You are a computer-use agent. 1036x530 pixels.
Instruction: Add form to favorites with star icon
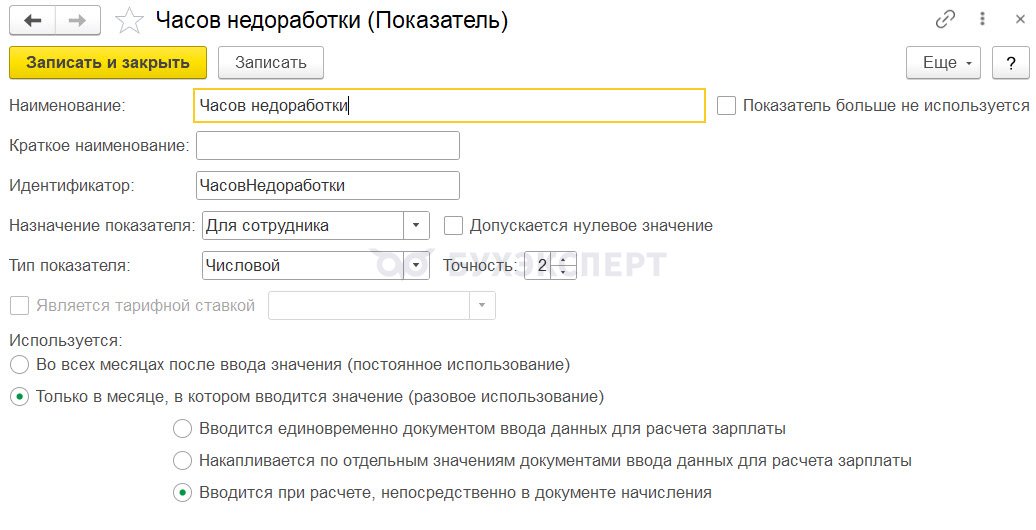pos(129,21)
